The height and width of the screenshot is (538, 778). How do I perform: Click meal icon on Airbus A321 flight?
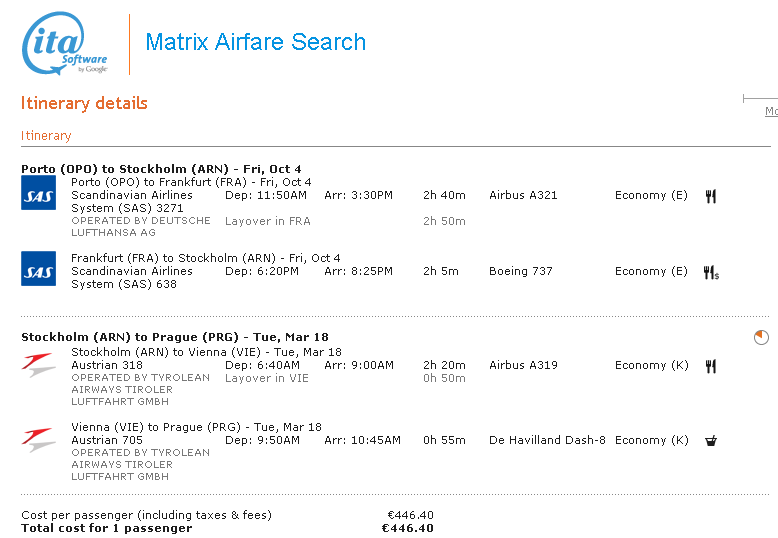[711, 196]
